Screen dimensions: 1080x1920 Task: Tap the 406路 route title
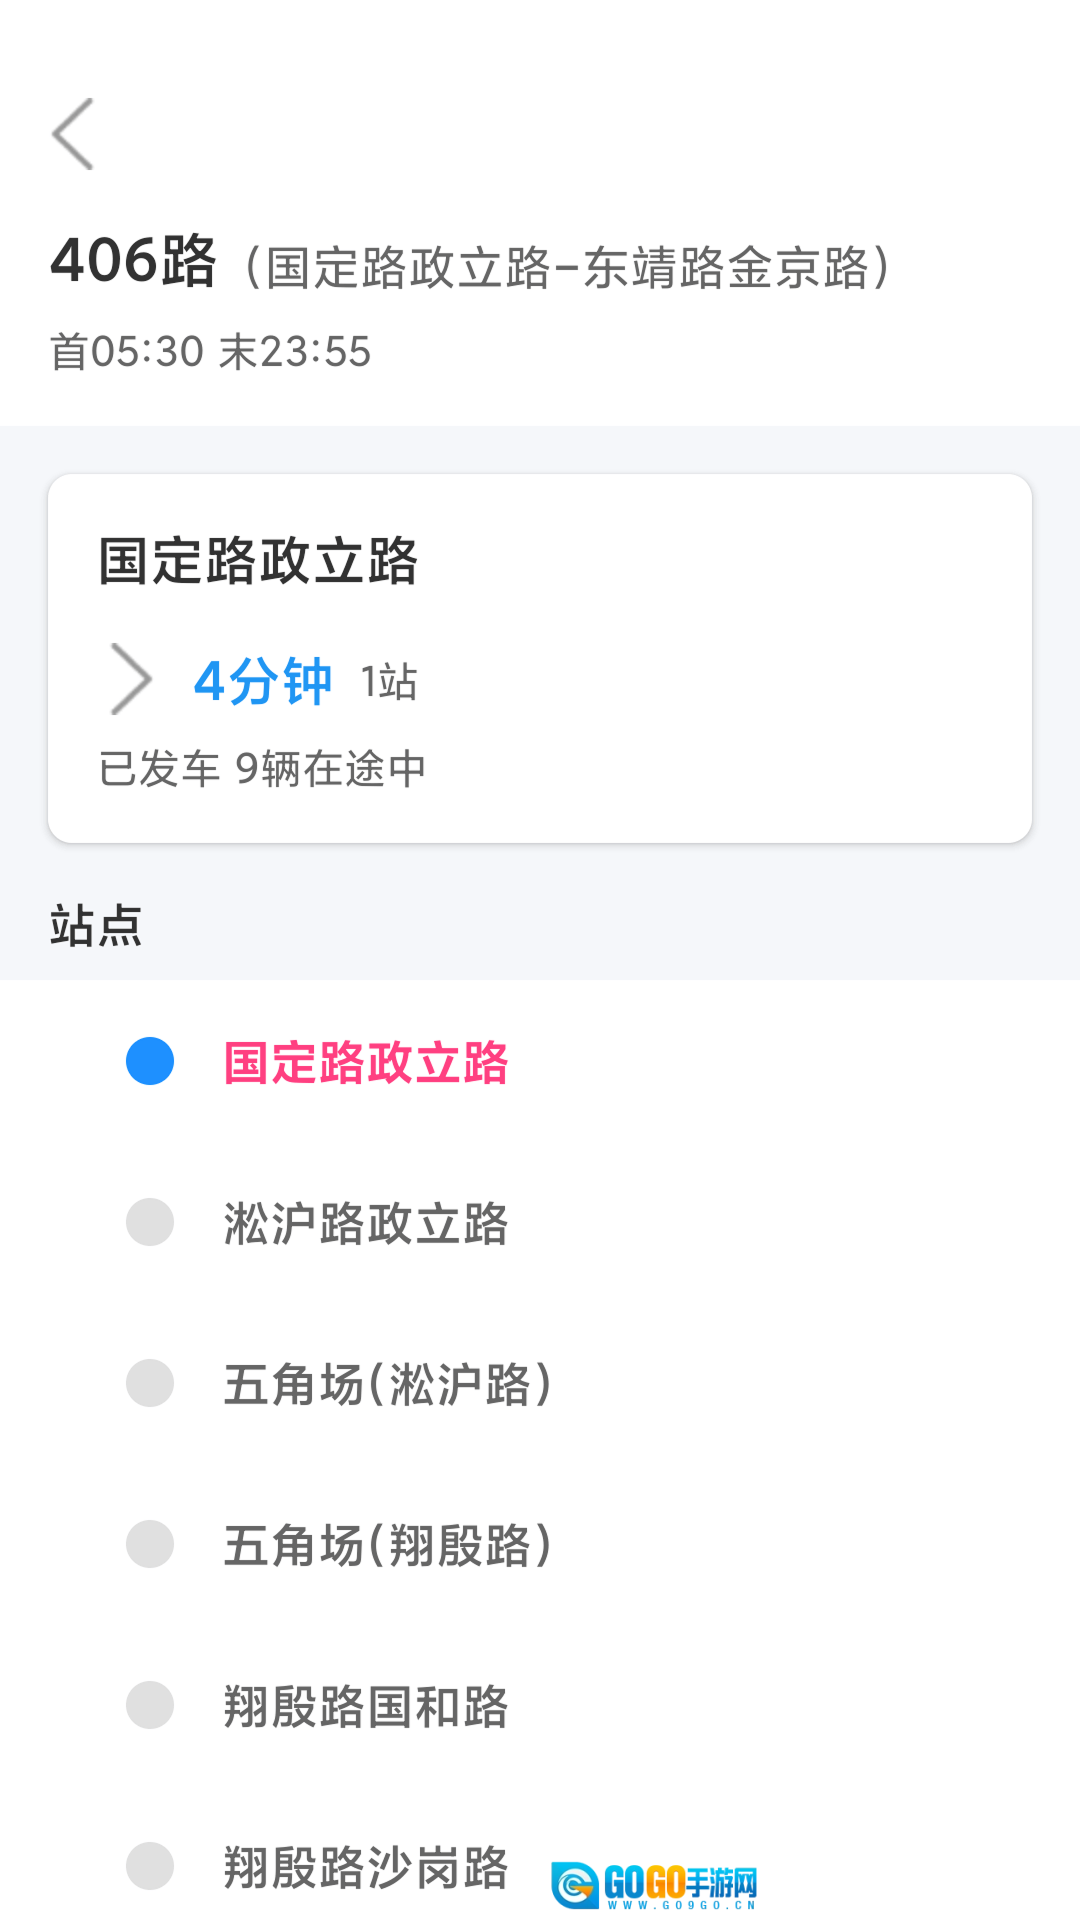click(x=134, y=261)
